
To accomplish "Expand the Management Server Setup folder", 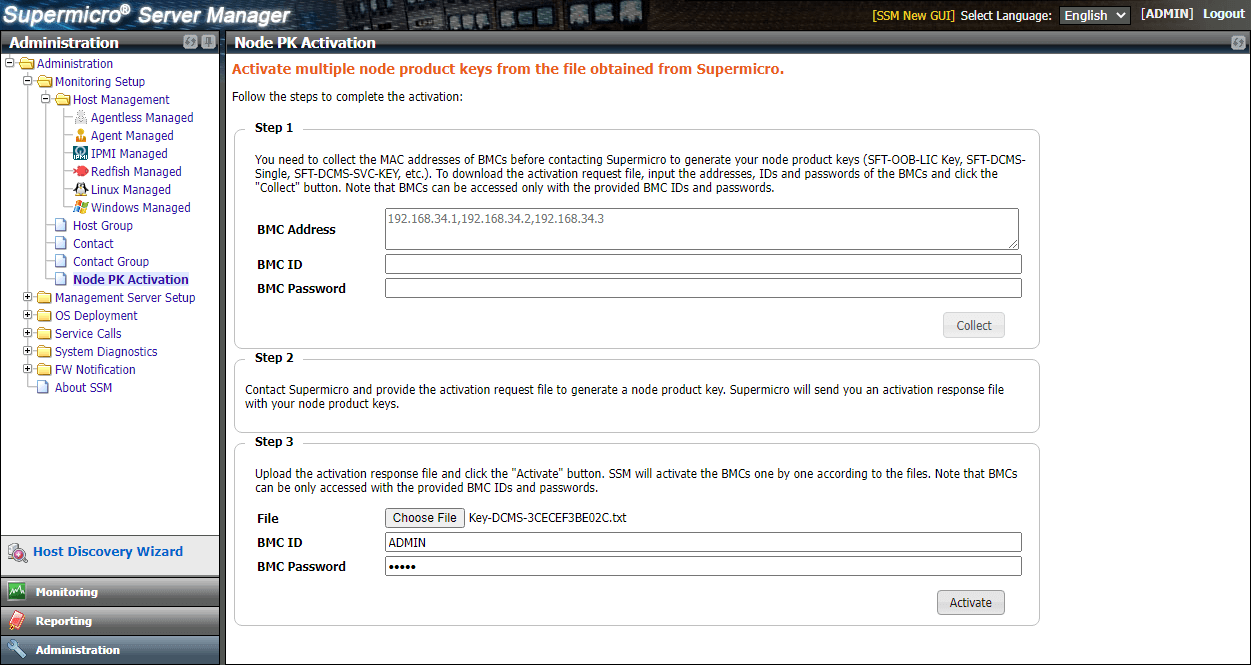I will click(x=28, y=297).
